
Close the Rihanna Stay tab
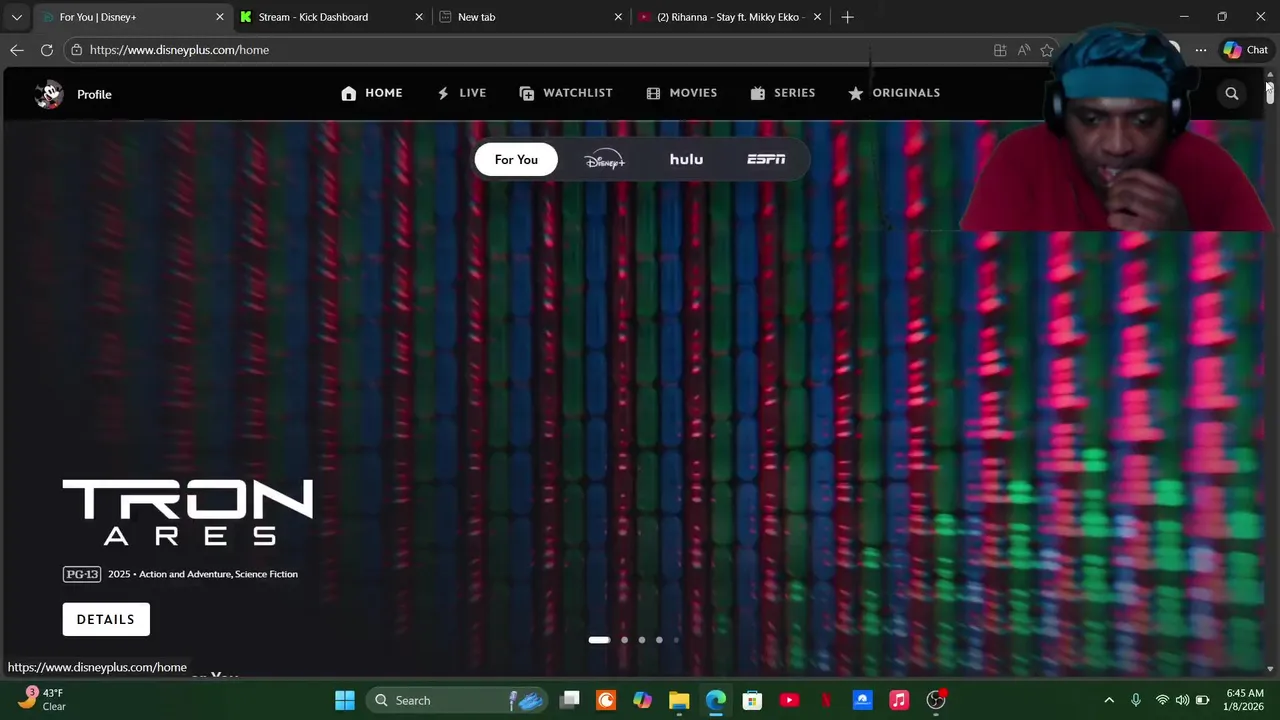coord(818,17)
